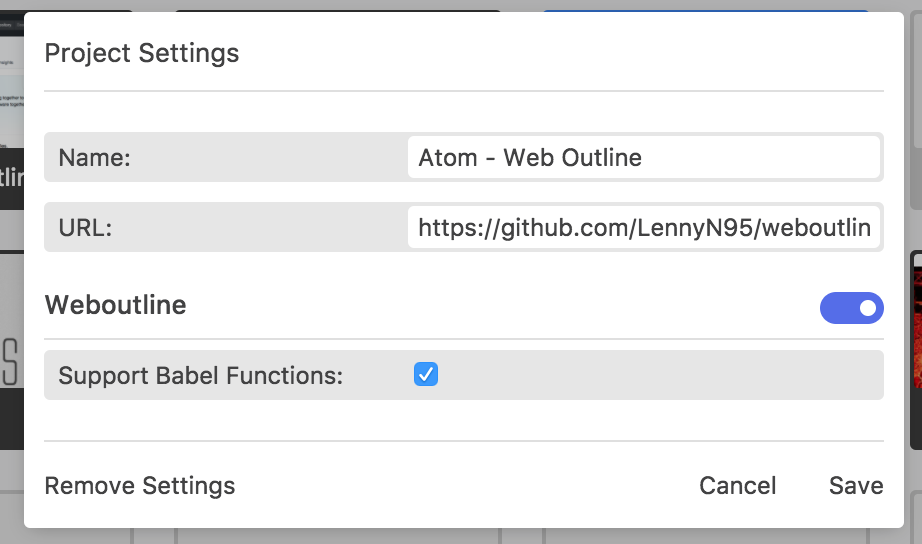
Task: Uncheck the Support Babel Functions checkbox
Action: [426, 374]
